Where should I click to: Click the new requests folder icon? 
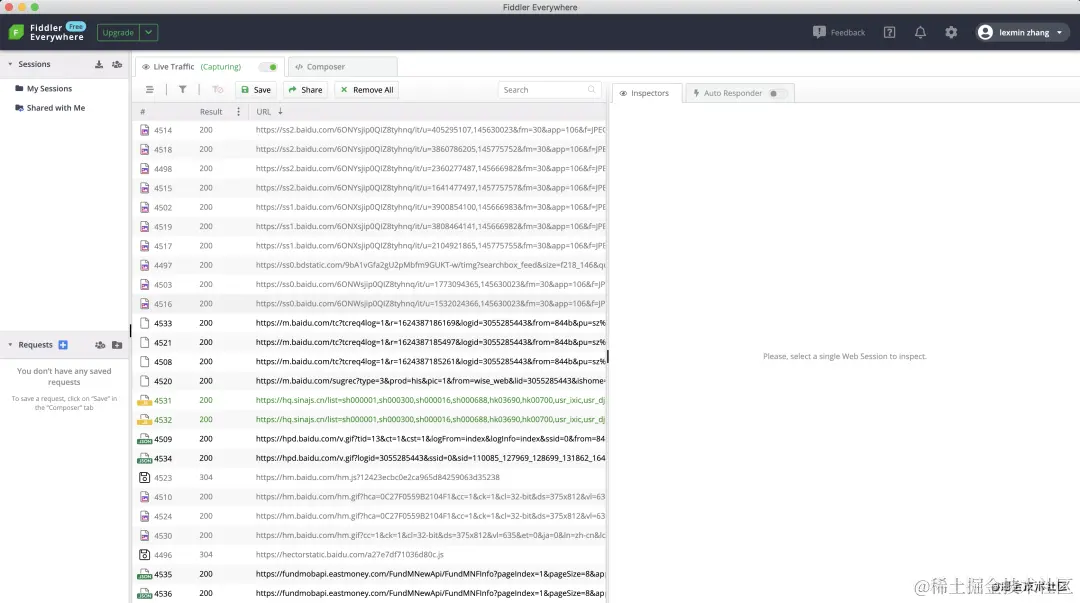pos(117,345)
